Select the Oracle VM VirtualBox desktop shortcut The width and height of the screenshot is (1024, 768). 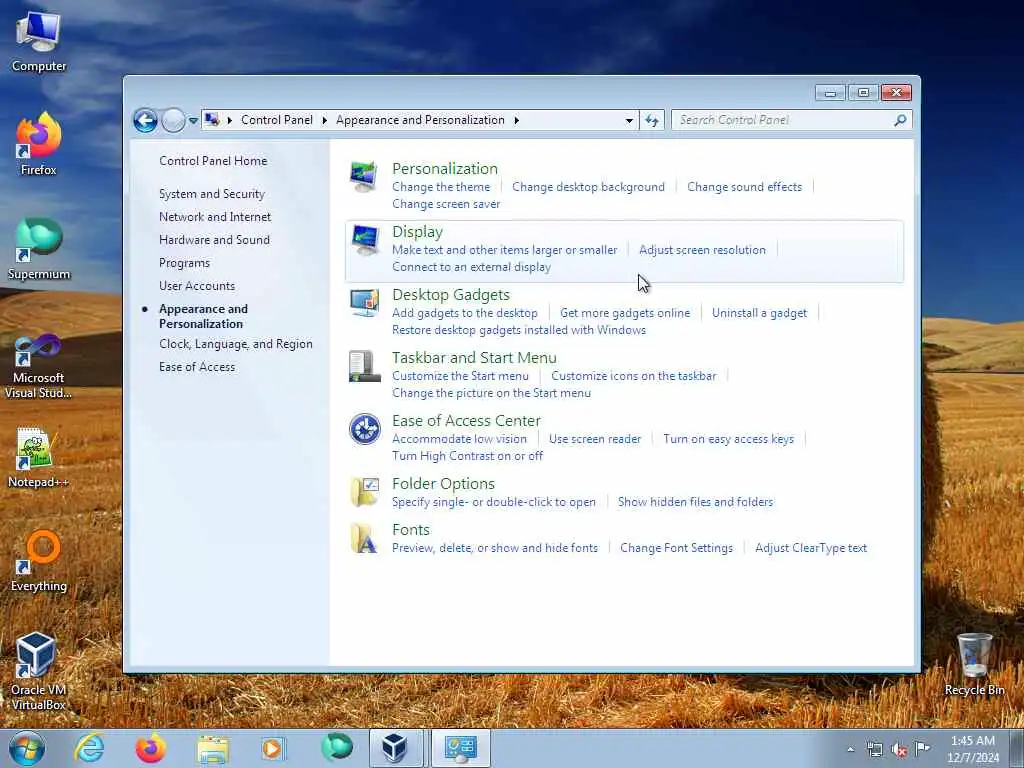pyautogui.click(x=39, y=671)
